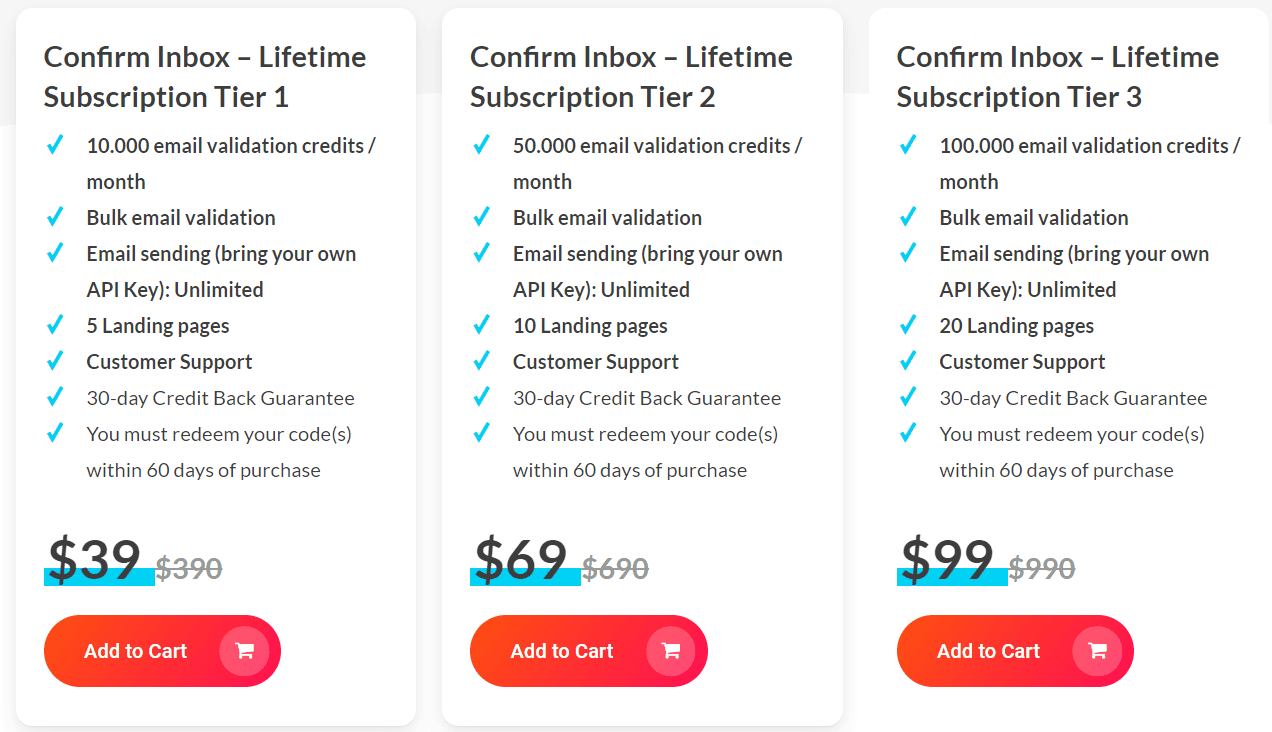Add the Tier 2 plan to cart
Image resolution: width=1272 pixels, height=732 pixels.
[x=562, y=650]
